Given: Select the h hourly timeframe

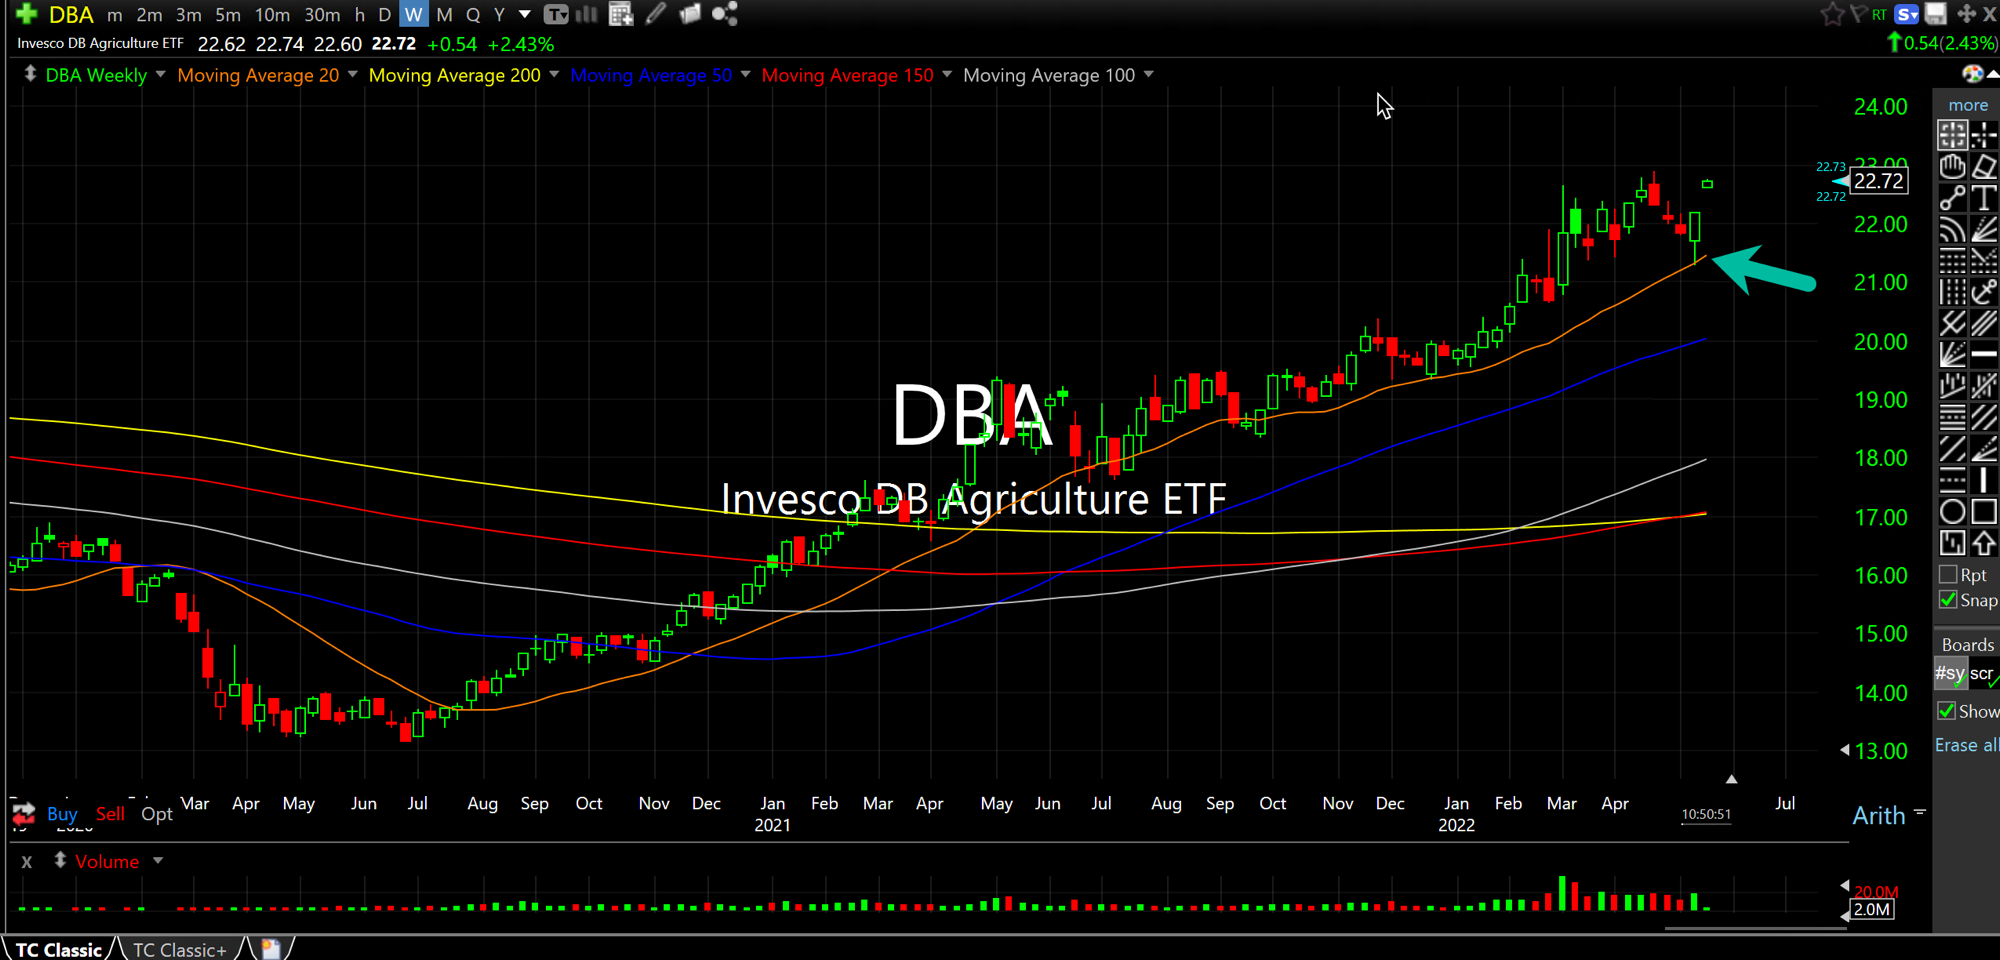Looking at the screenshot, I should [360, 15].
